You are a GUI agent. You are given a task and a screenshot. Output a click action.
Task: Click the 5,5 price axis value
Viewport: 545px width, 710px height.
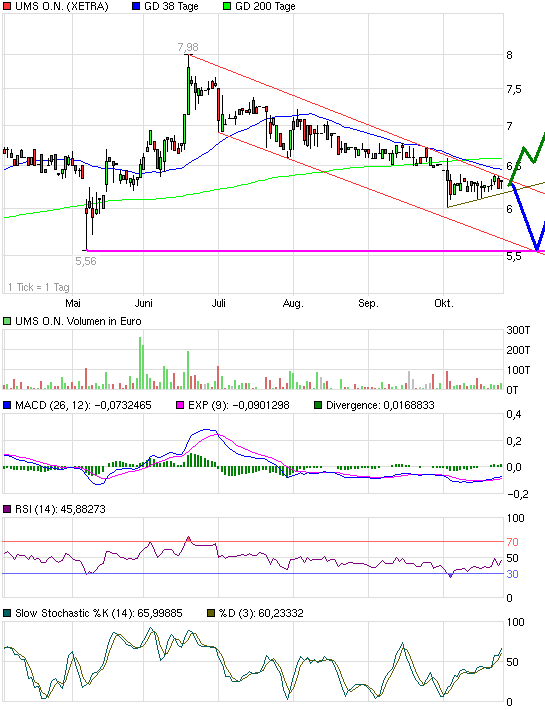coord(514,256)
